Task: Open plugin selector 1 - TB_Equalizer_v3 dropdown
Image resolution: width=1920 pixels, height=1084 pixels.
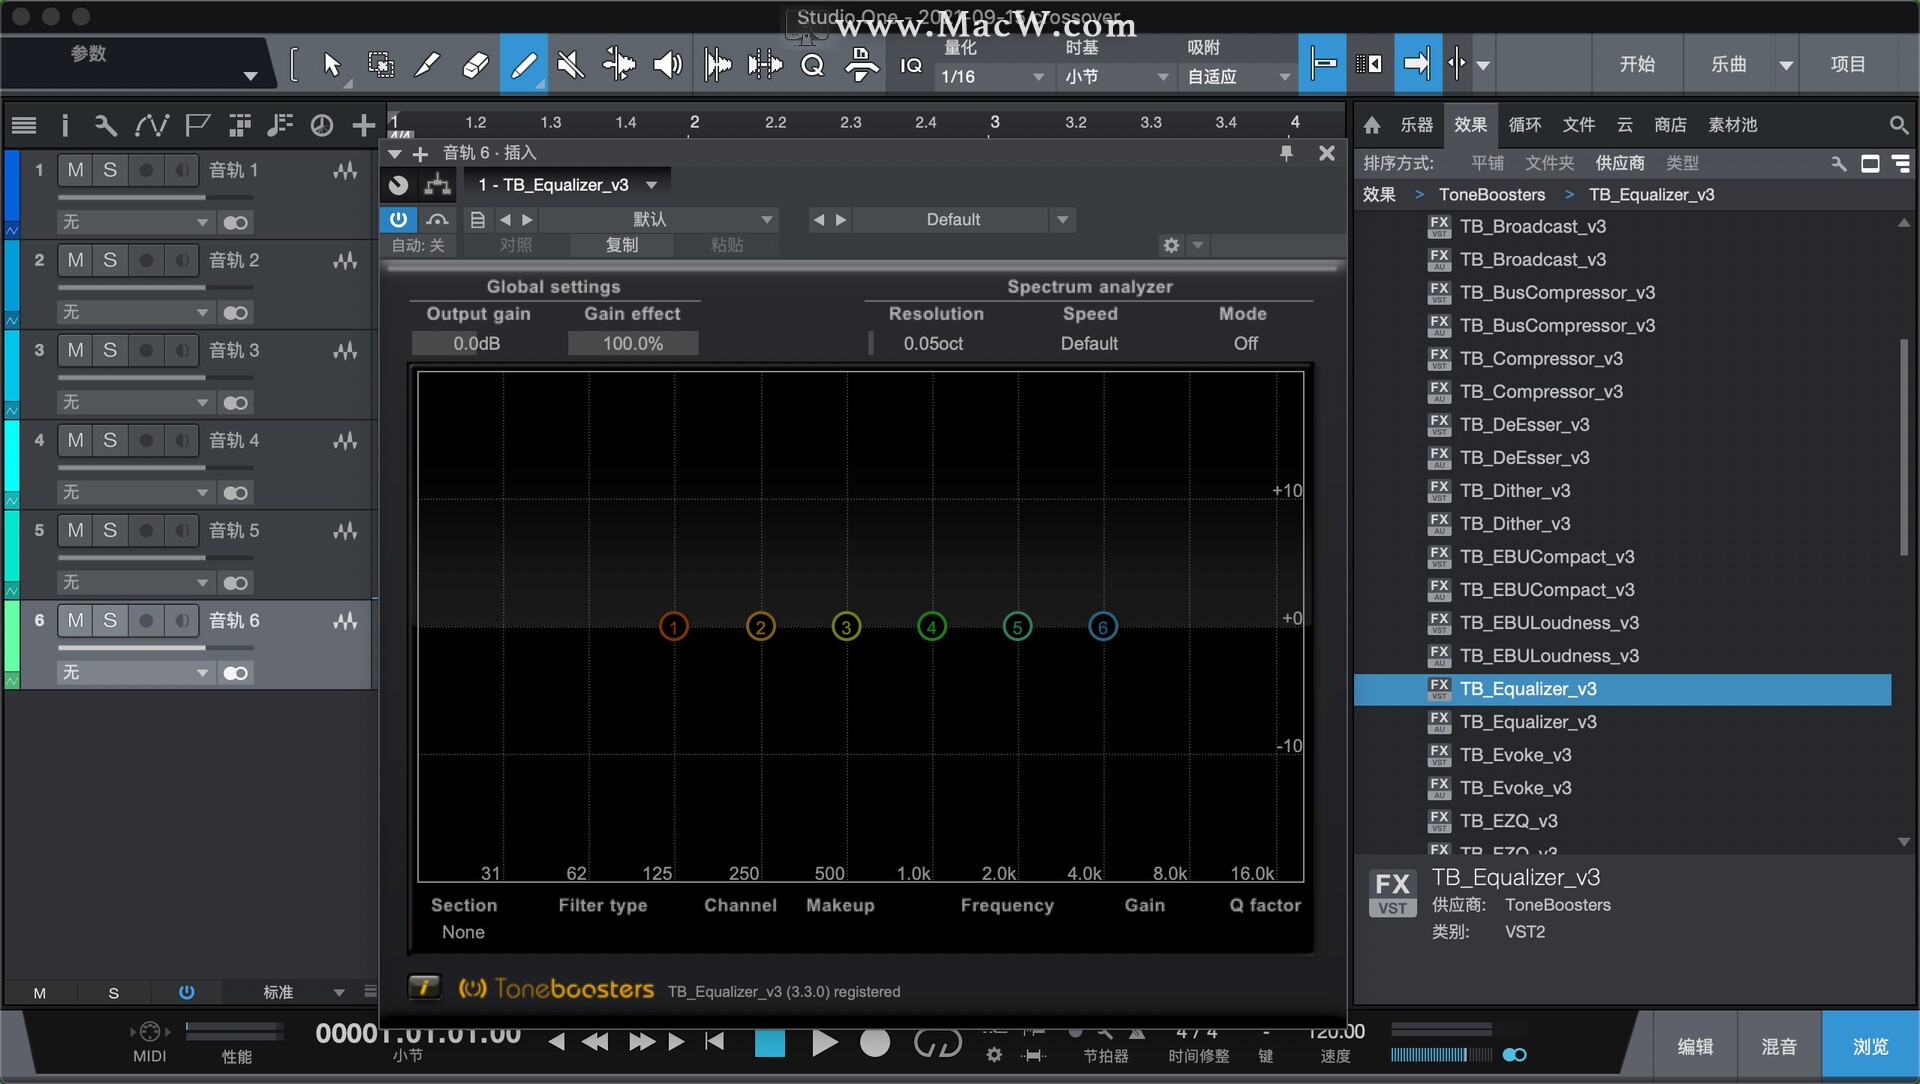Action: click(567, 185)
